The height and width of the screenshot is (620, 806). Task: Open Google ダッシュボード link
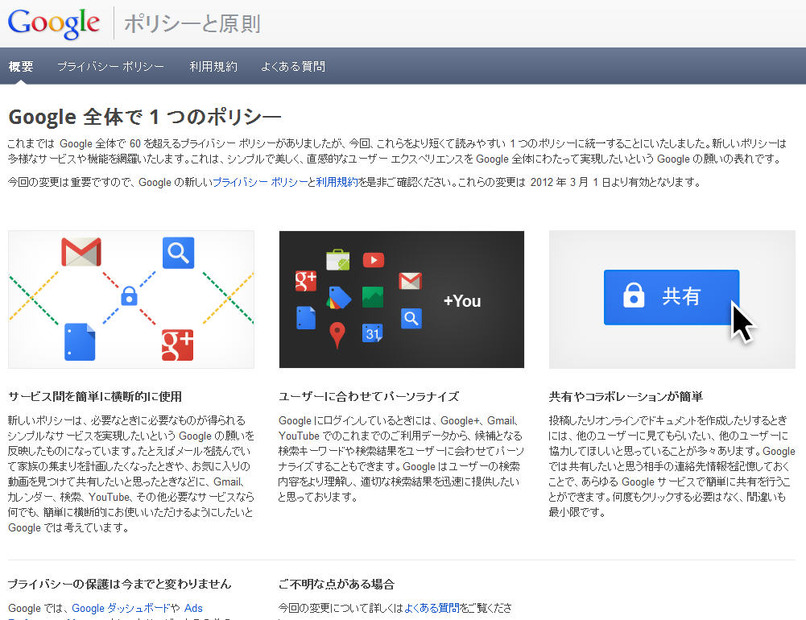coord(121,608)
